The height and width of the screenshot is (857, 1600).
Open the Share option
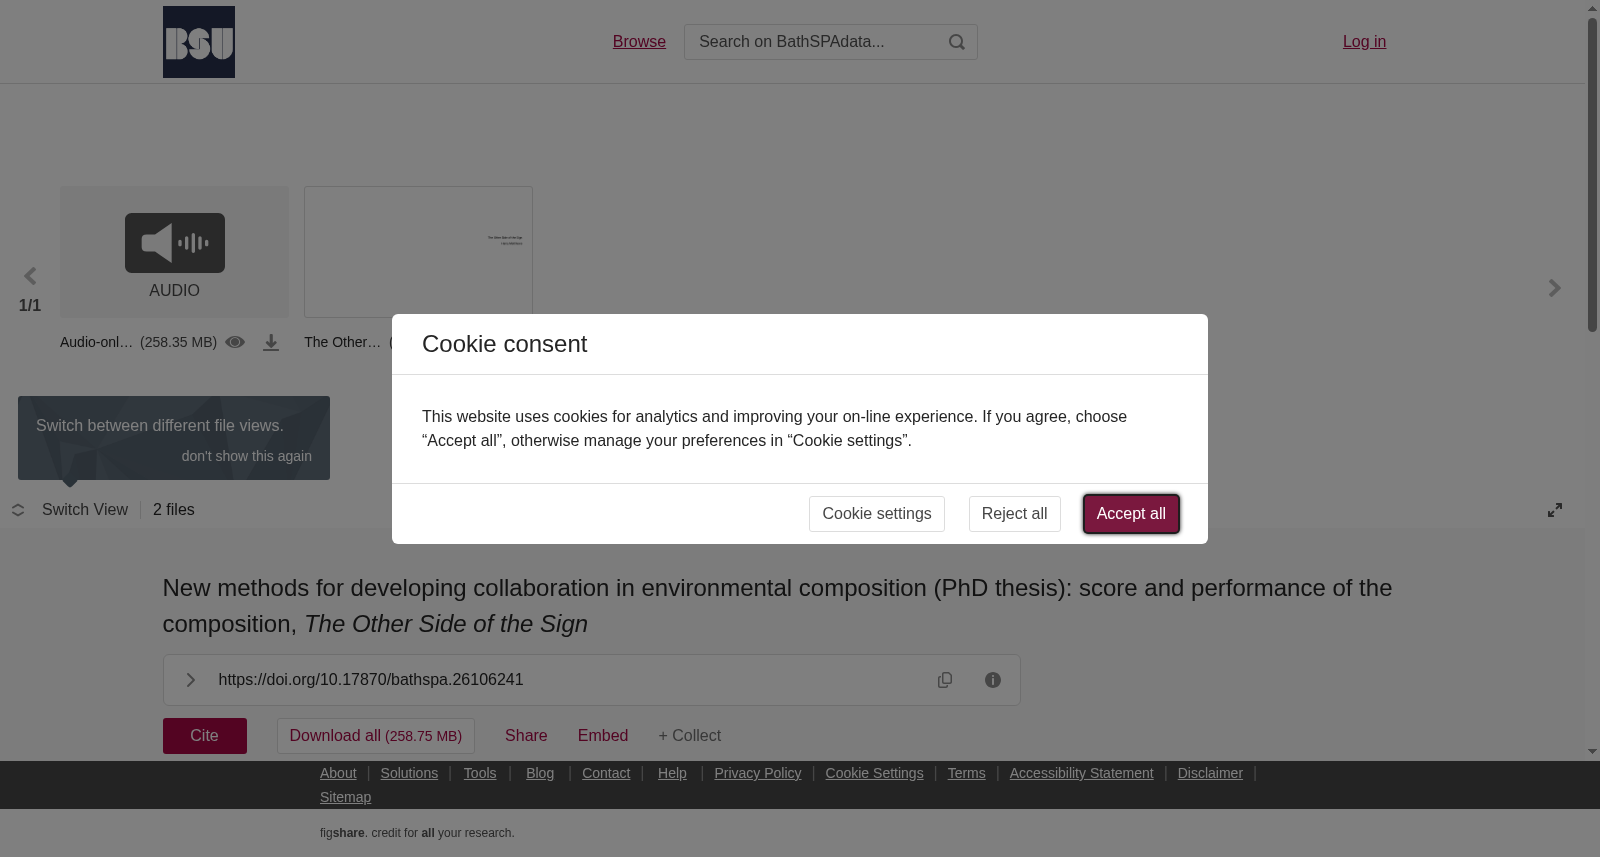[x=526, y=736]
